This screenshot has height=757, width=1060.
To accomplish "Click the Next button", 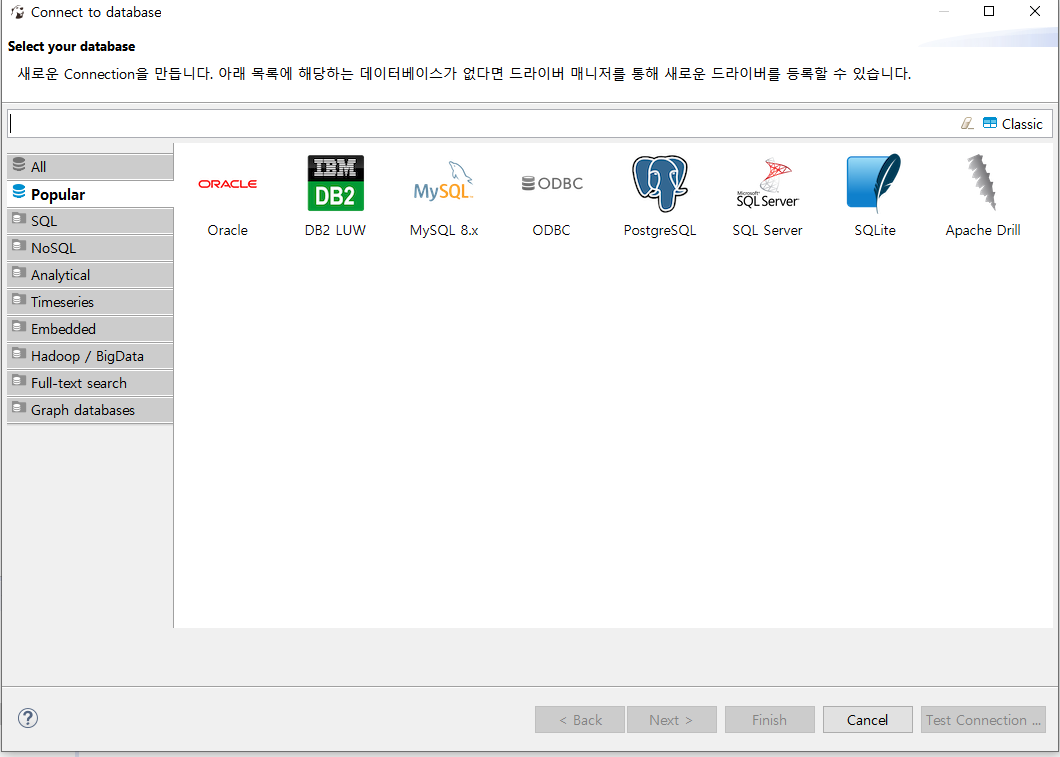I will tap(671, 720).
